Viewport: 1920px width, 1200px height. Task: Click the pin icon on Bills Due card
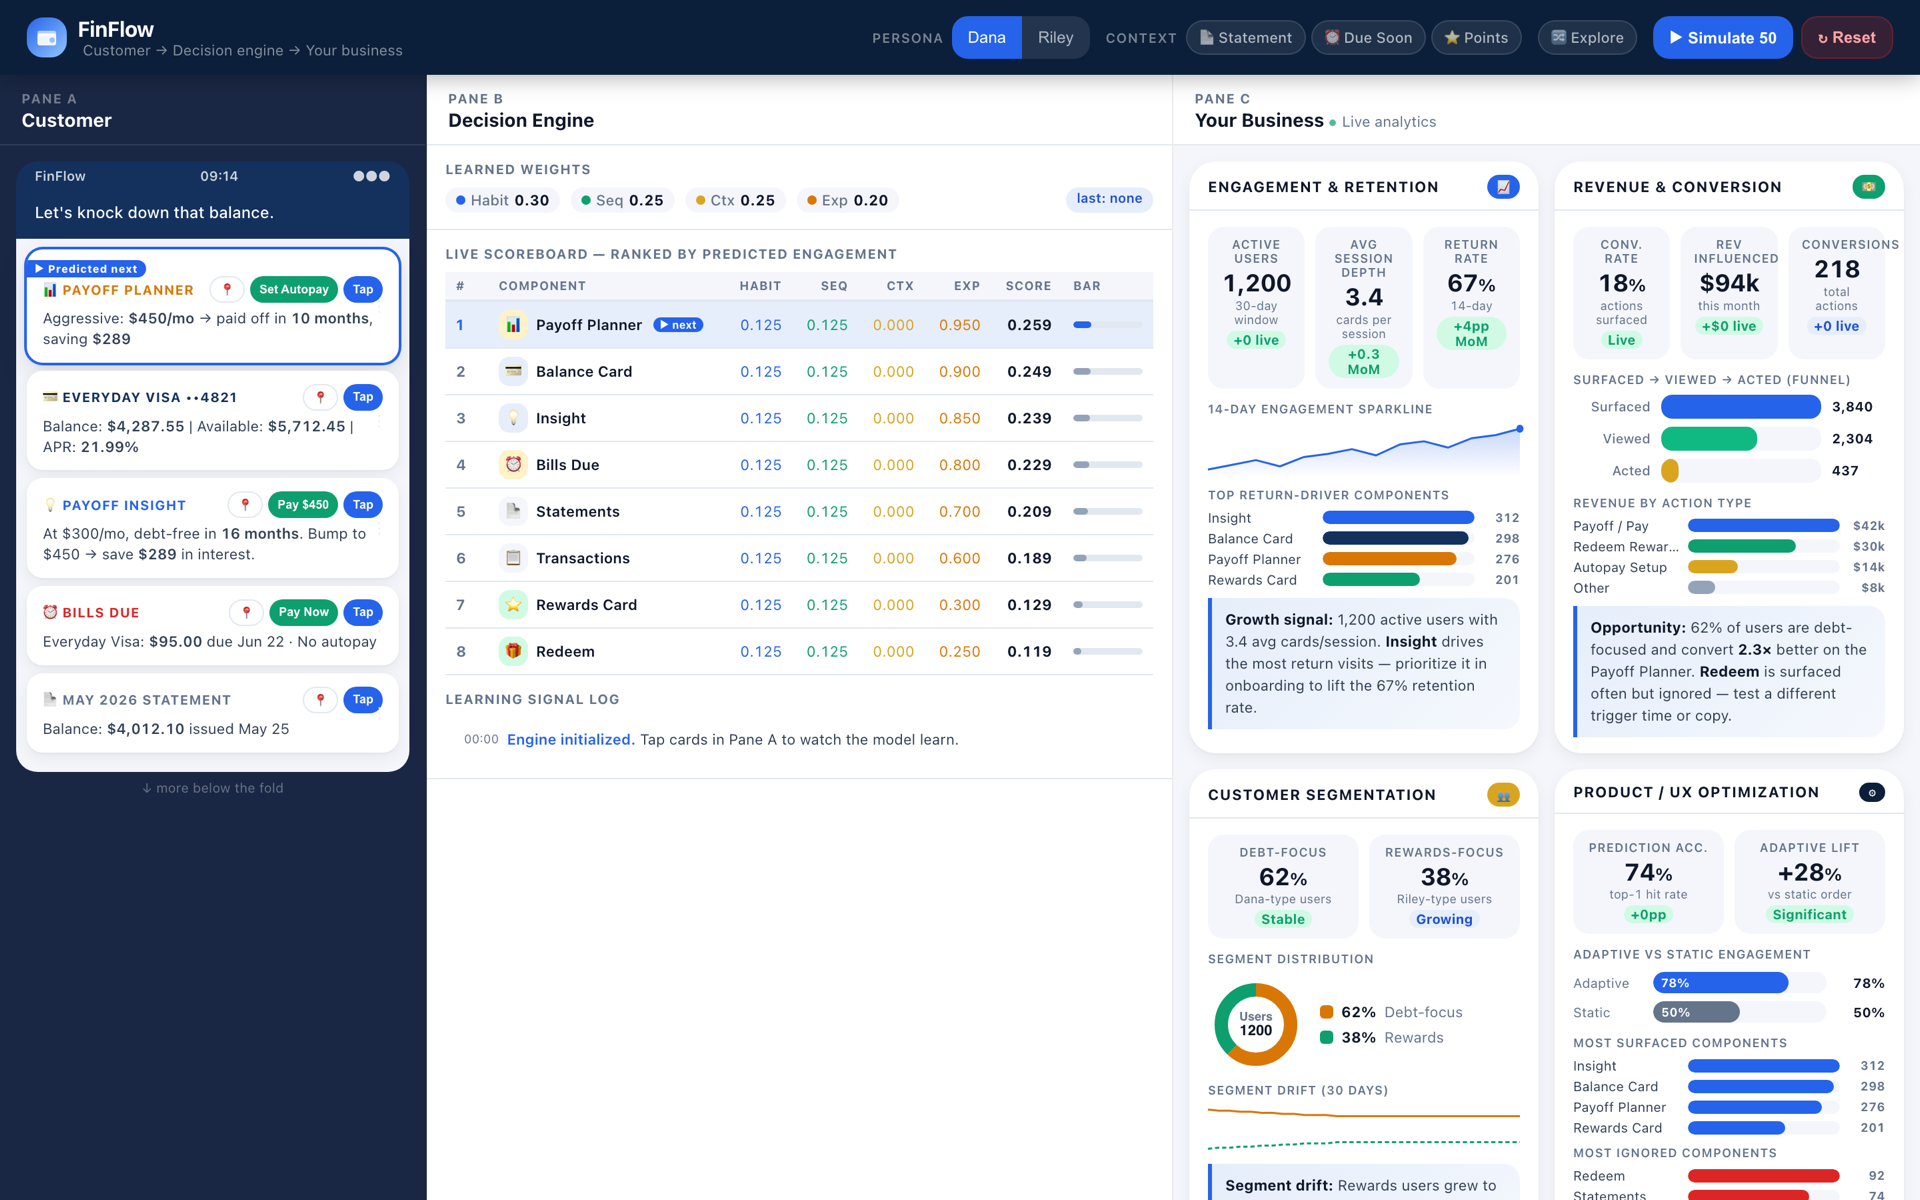point(246,612)
